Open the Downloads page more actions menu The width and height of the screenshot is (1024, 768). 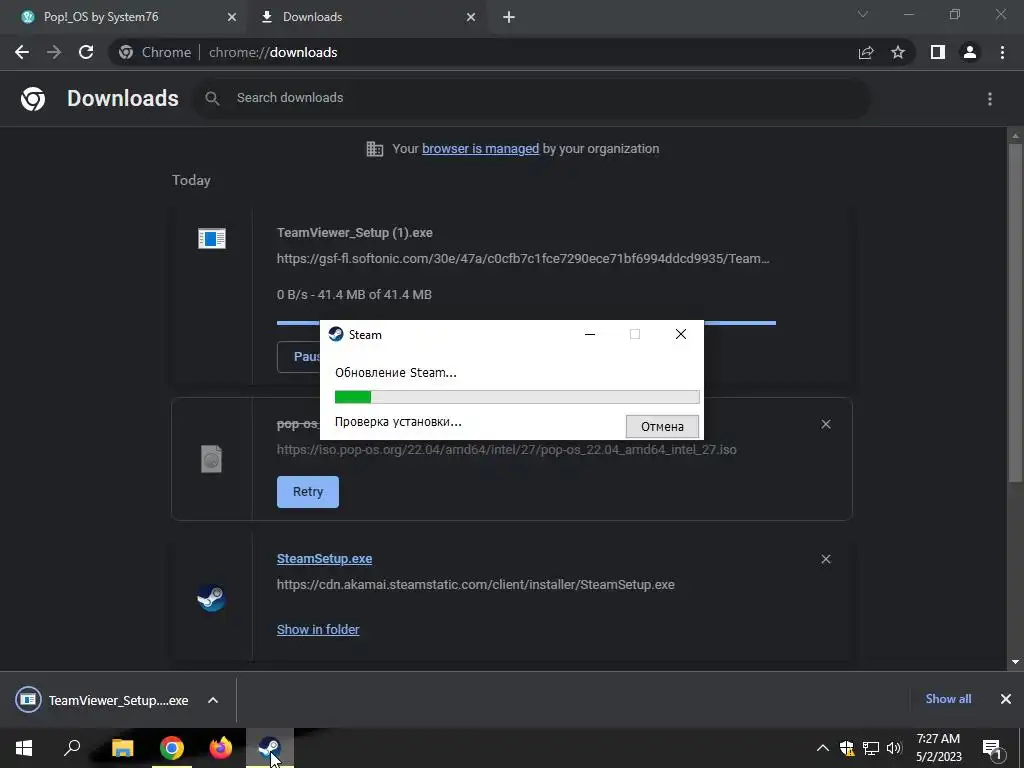[x=990, y=99]
